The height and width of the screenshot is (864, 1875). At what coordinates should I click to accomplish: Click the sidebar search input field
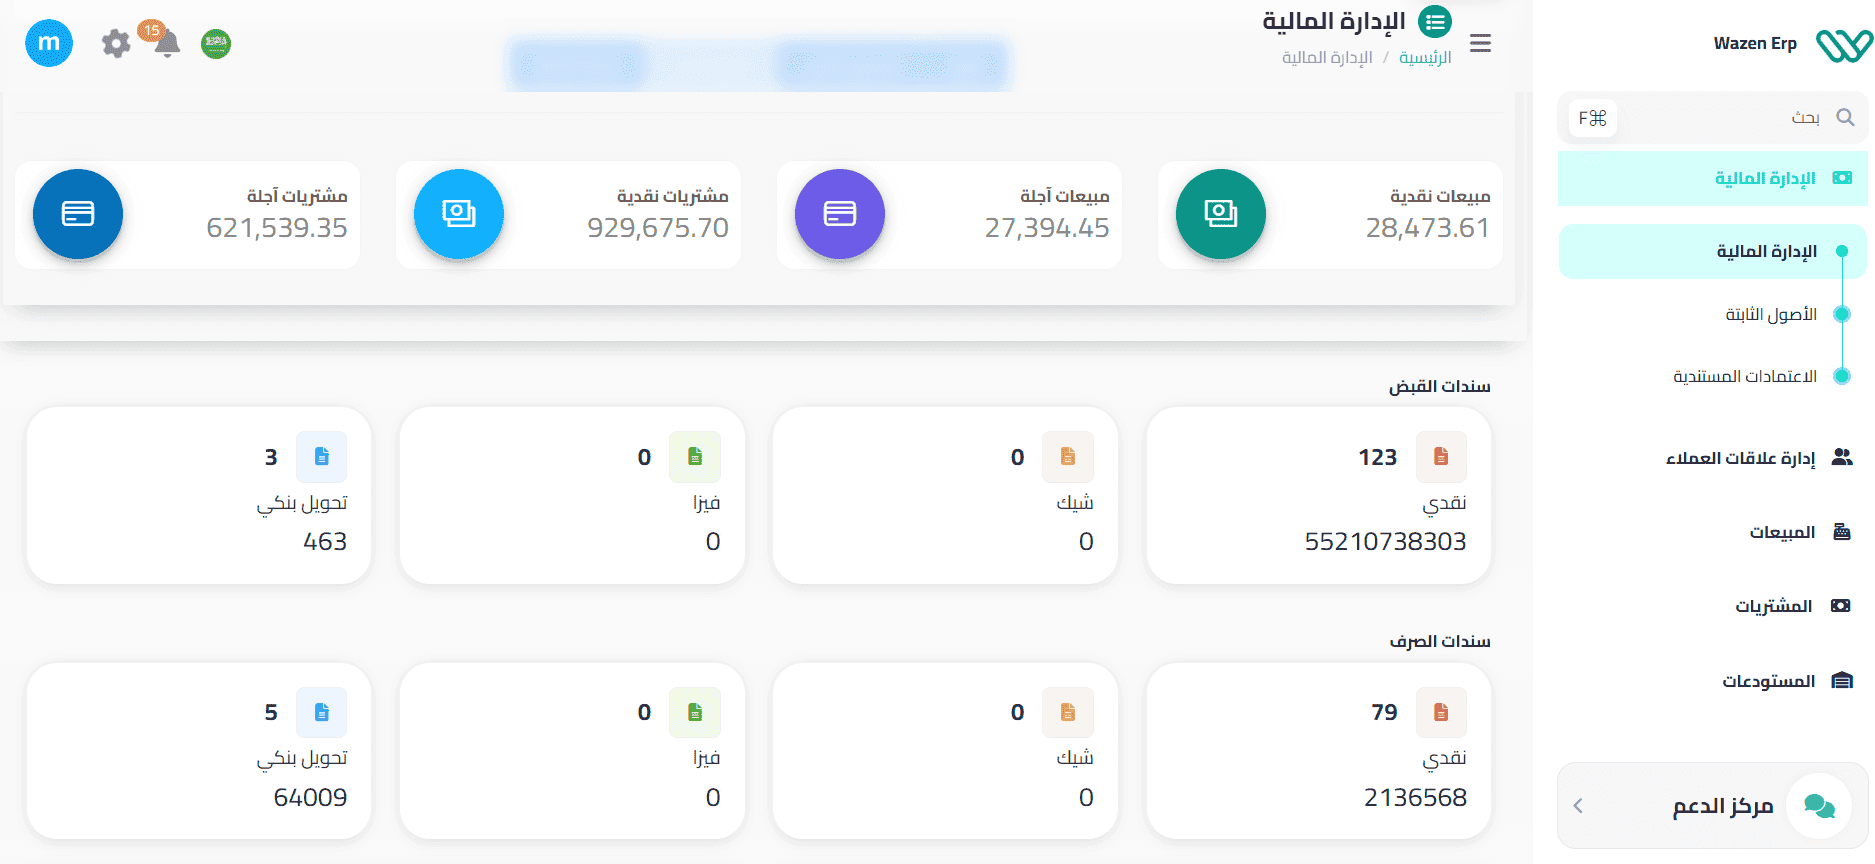[1720, 118]
